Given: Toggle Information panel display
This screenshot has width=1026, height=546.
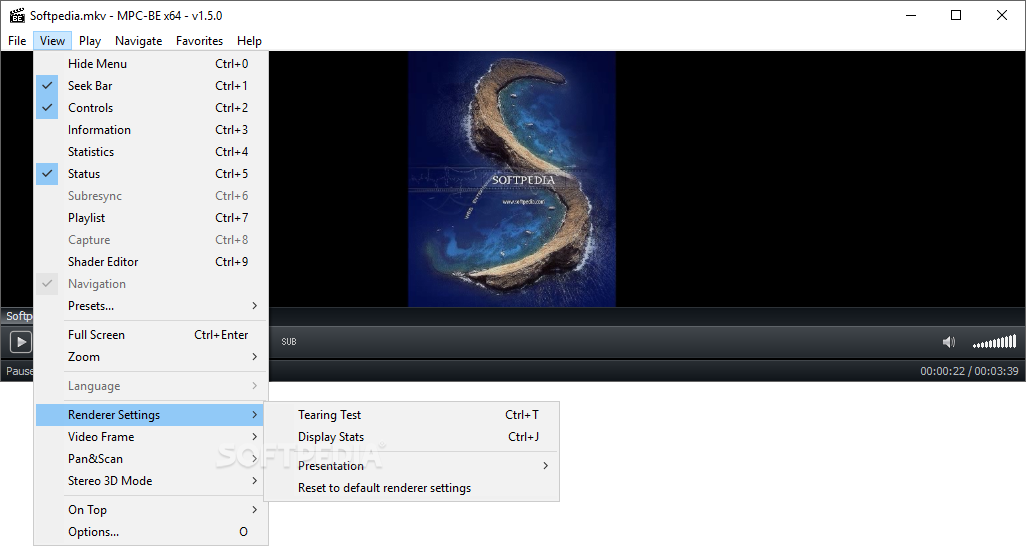Looking at the screenshot, I should (x=151, y=130).
